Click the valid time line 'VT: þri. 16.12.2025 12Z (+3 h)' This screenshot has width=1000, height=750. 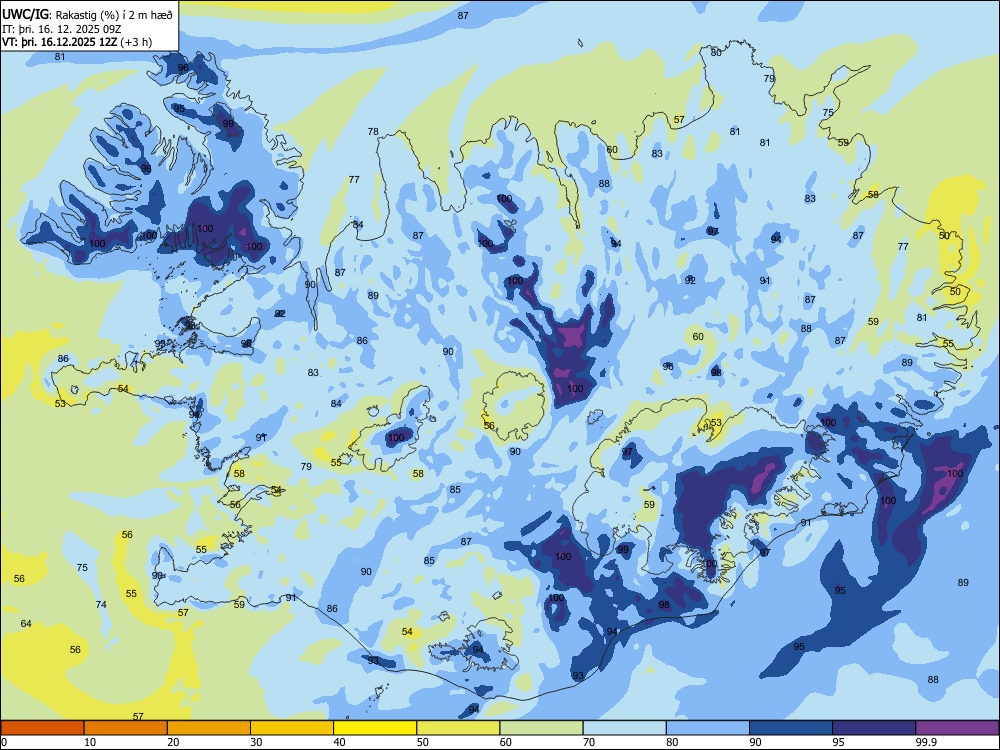coord(77,43)
